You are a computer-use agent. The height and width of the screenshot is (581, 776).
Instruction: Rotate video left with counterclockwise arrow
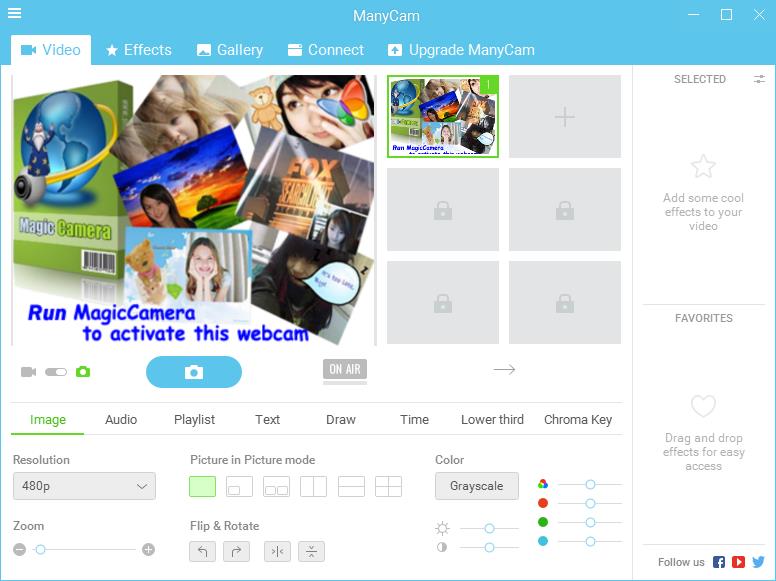click(202, 551)
